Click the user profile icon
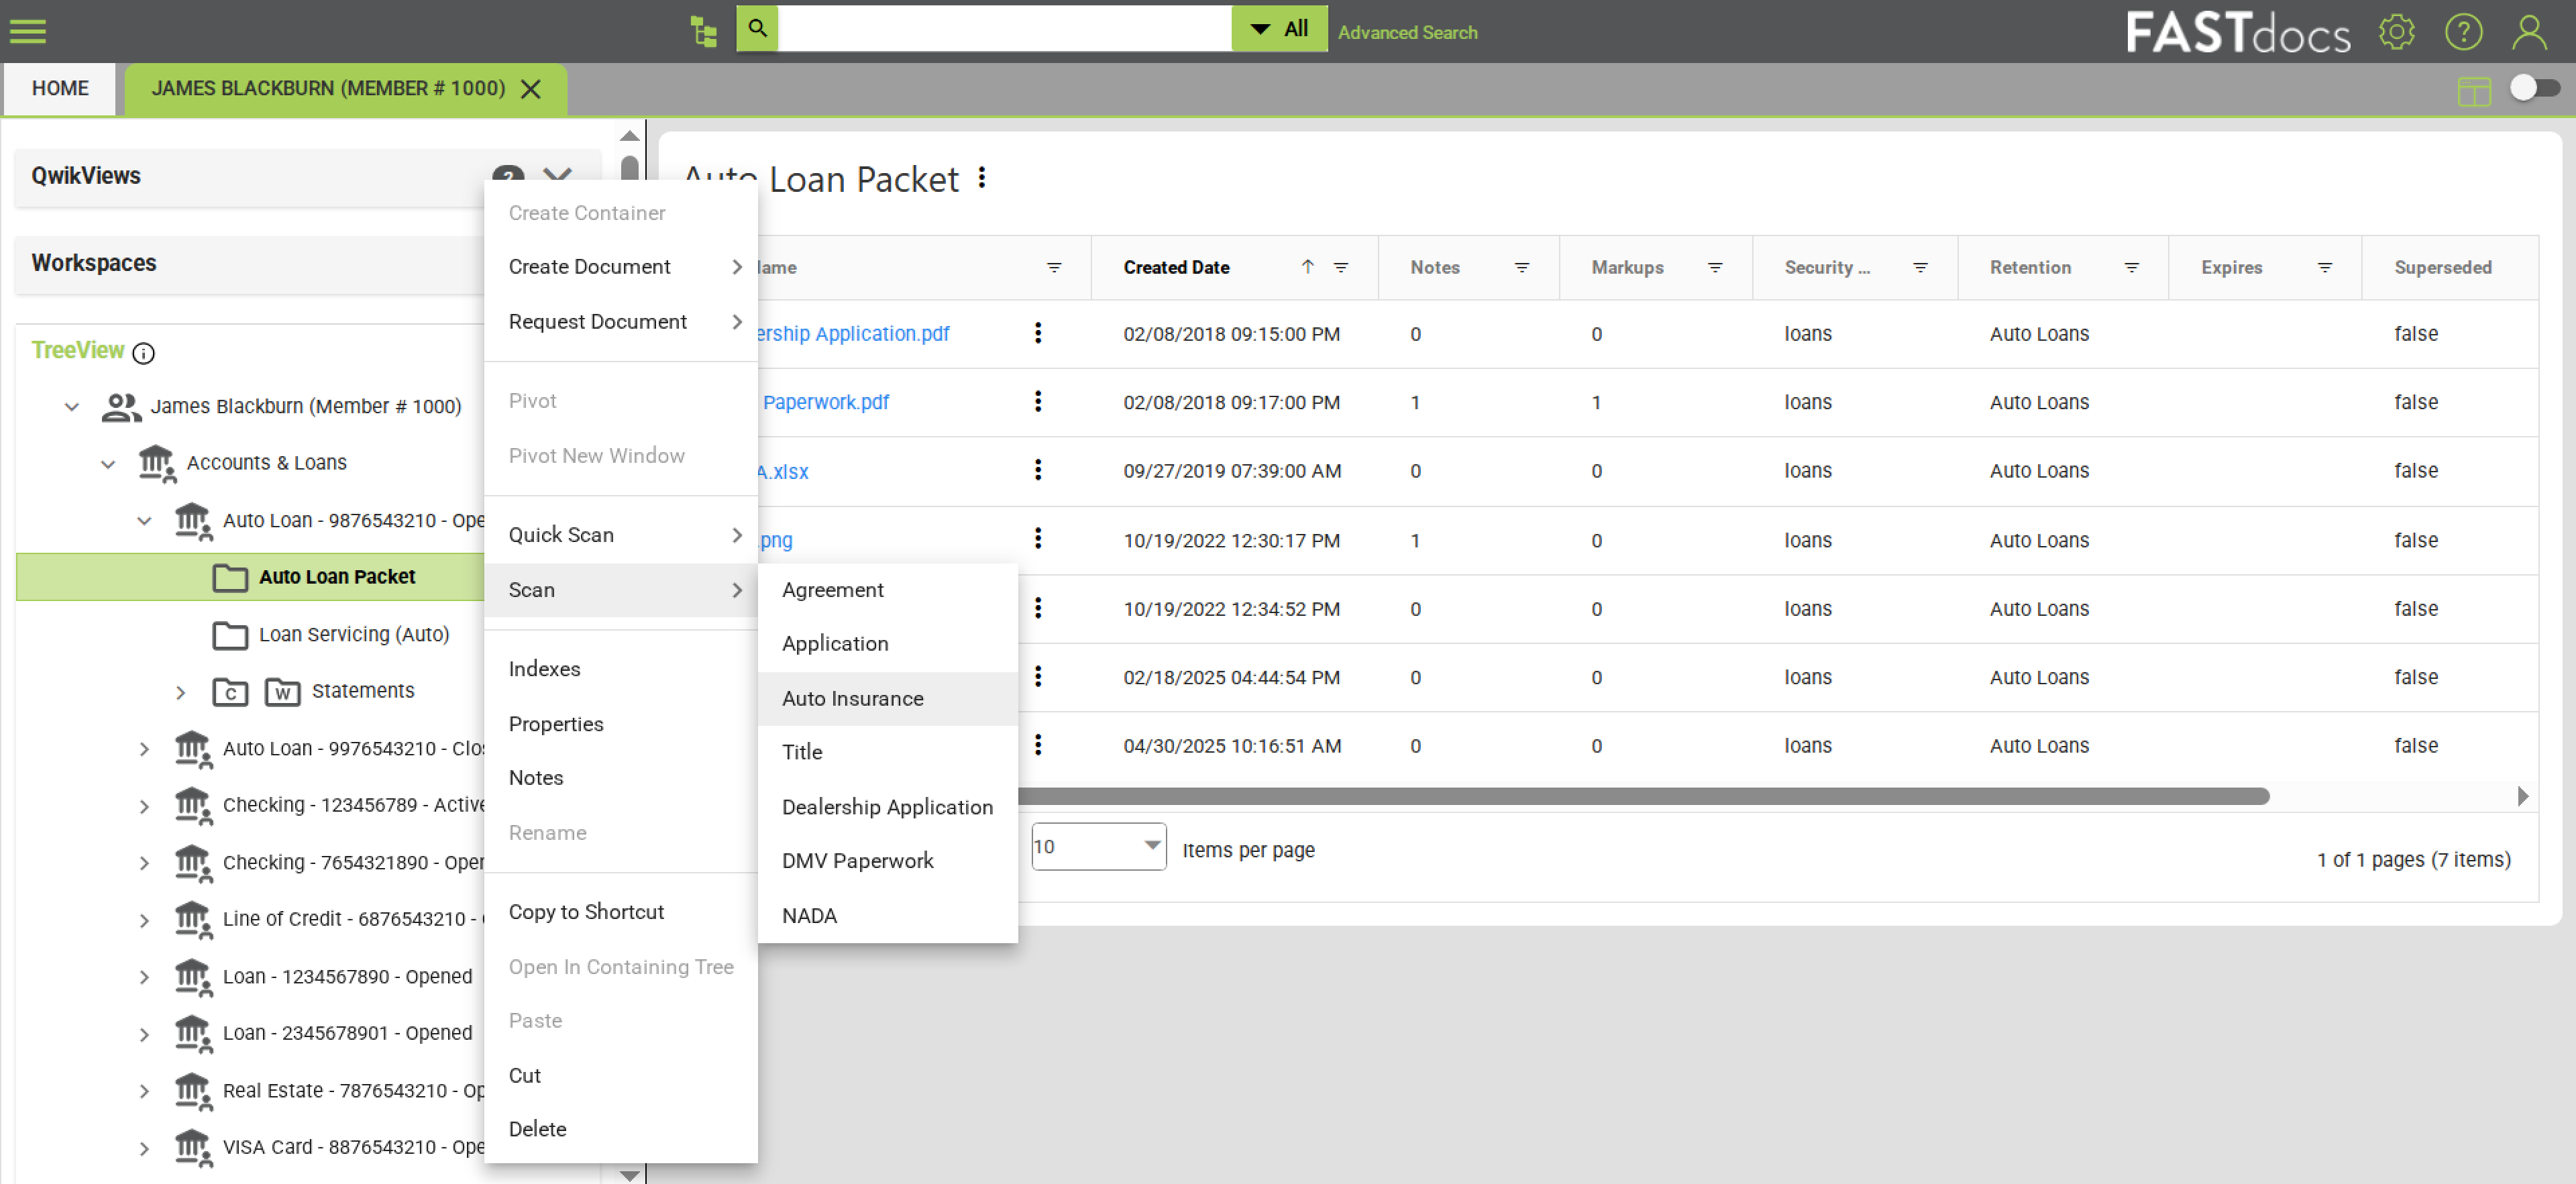This screenshot has height=1184, width=2576. (2530, 32)
